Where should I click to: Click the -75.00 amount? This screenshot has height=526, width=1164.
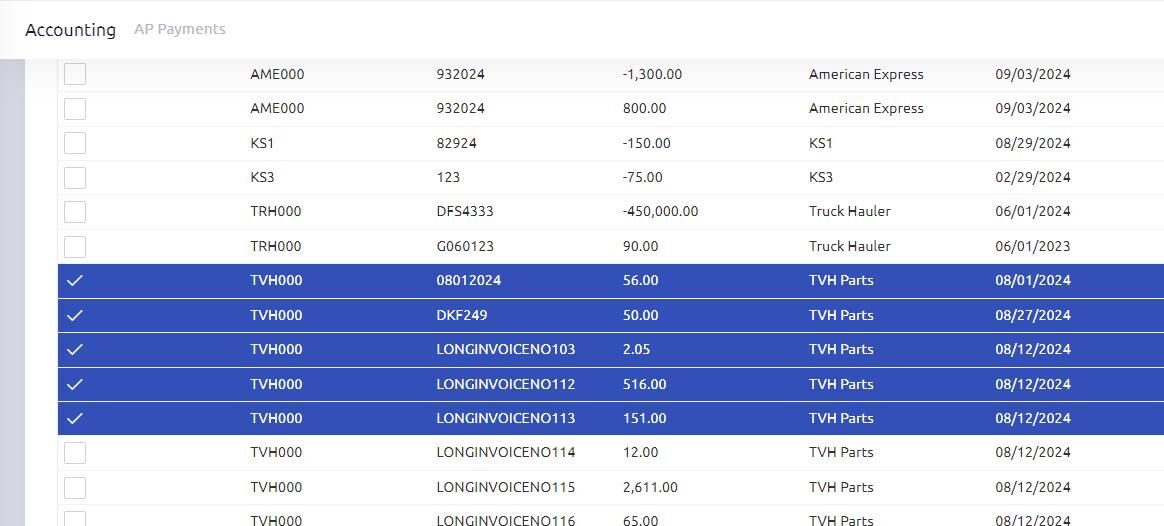click(x=642, y=177)
